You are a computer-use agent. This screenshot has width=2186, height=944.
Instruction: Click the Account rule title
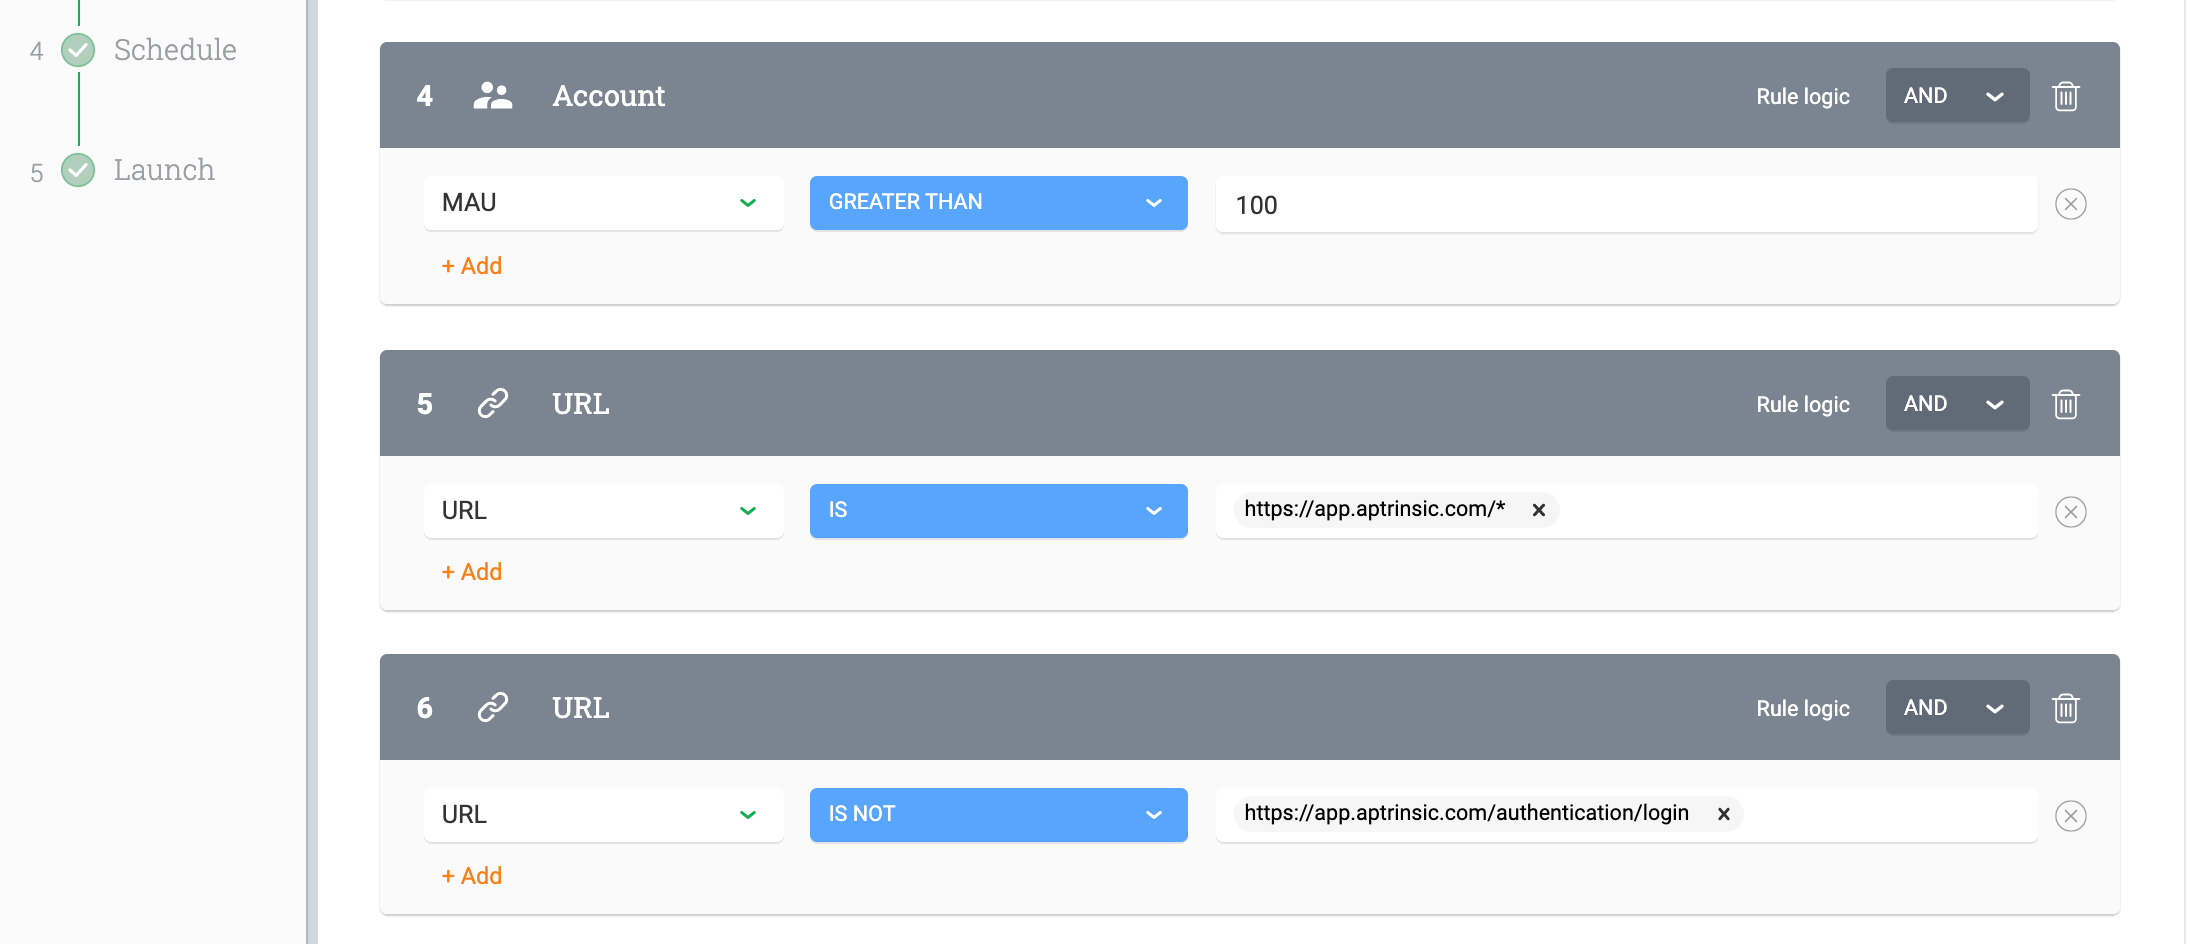pos(609,96)
